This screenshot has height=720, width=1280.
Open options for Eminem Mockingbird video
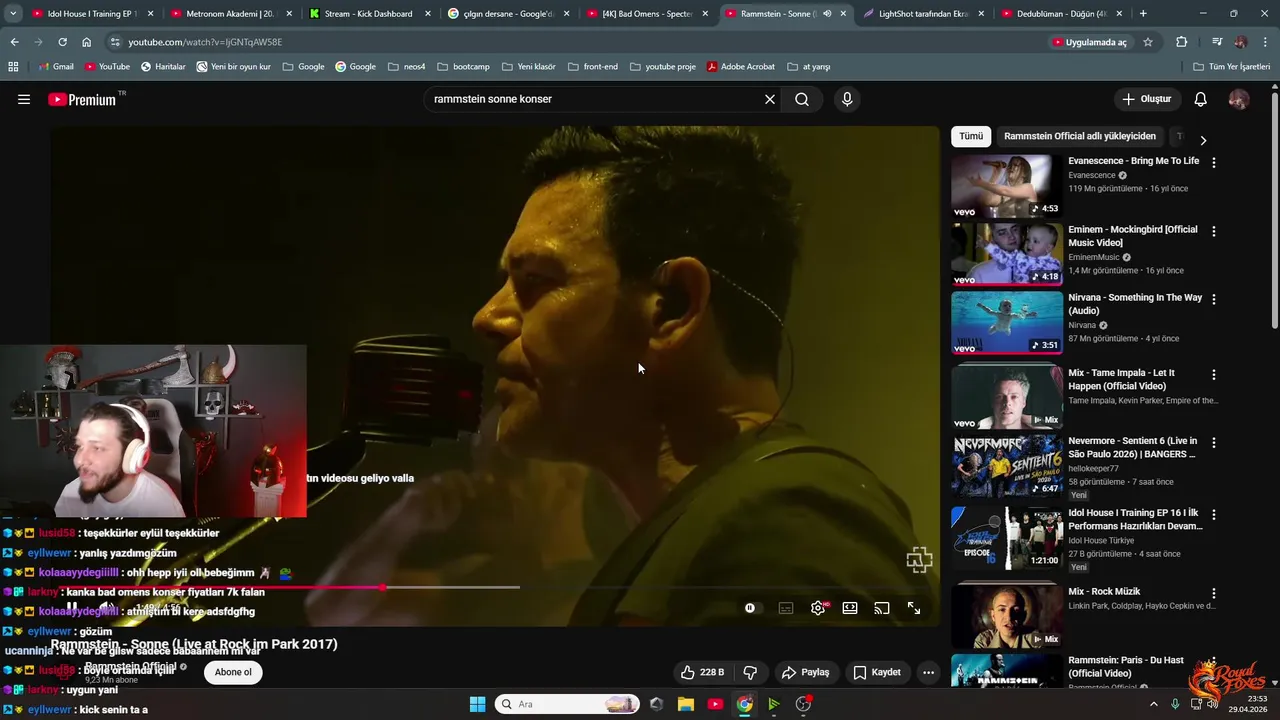pos(1214,231)
